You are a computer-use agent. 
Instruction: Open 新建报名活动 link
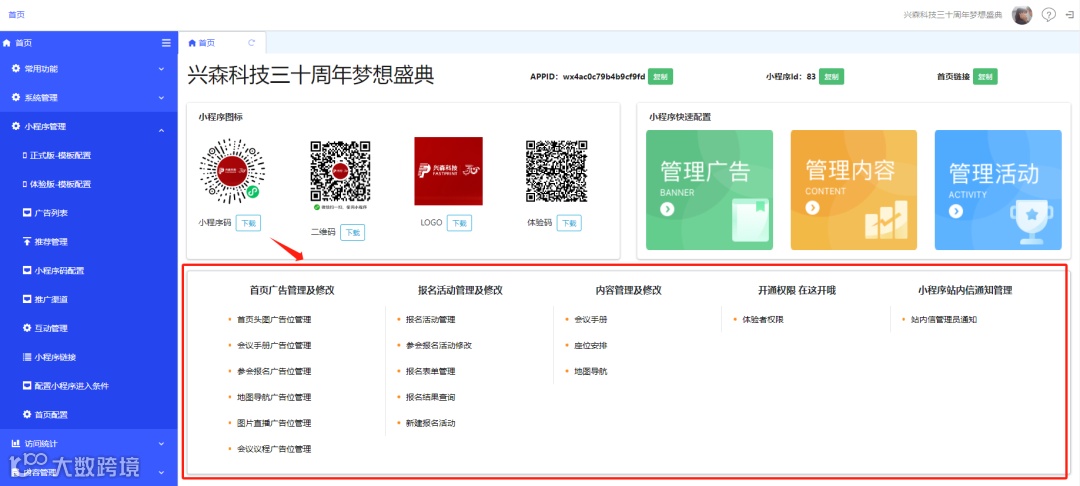(x=430, y=423)
